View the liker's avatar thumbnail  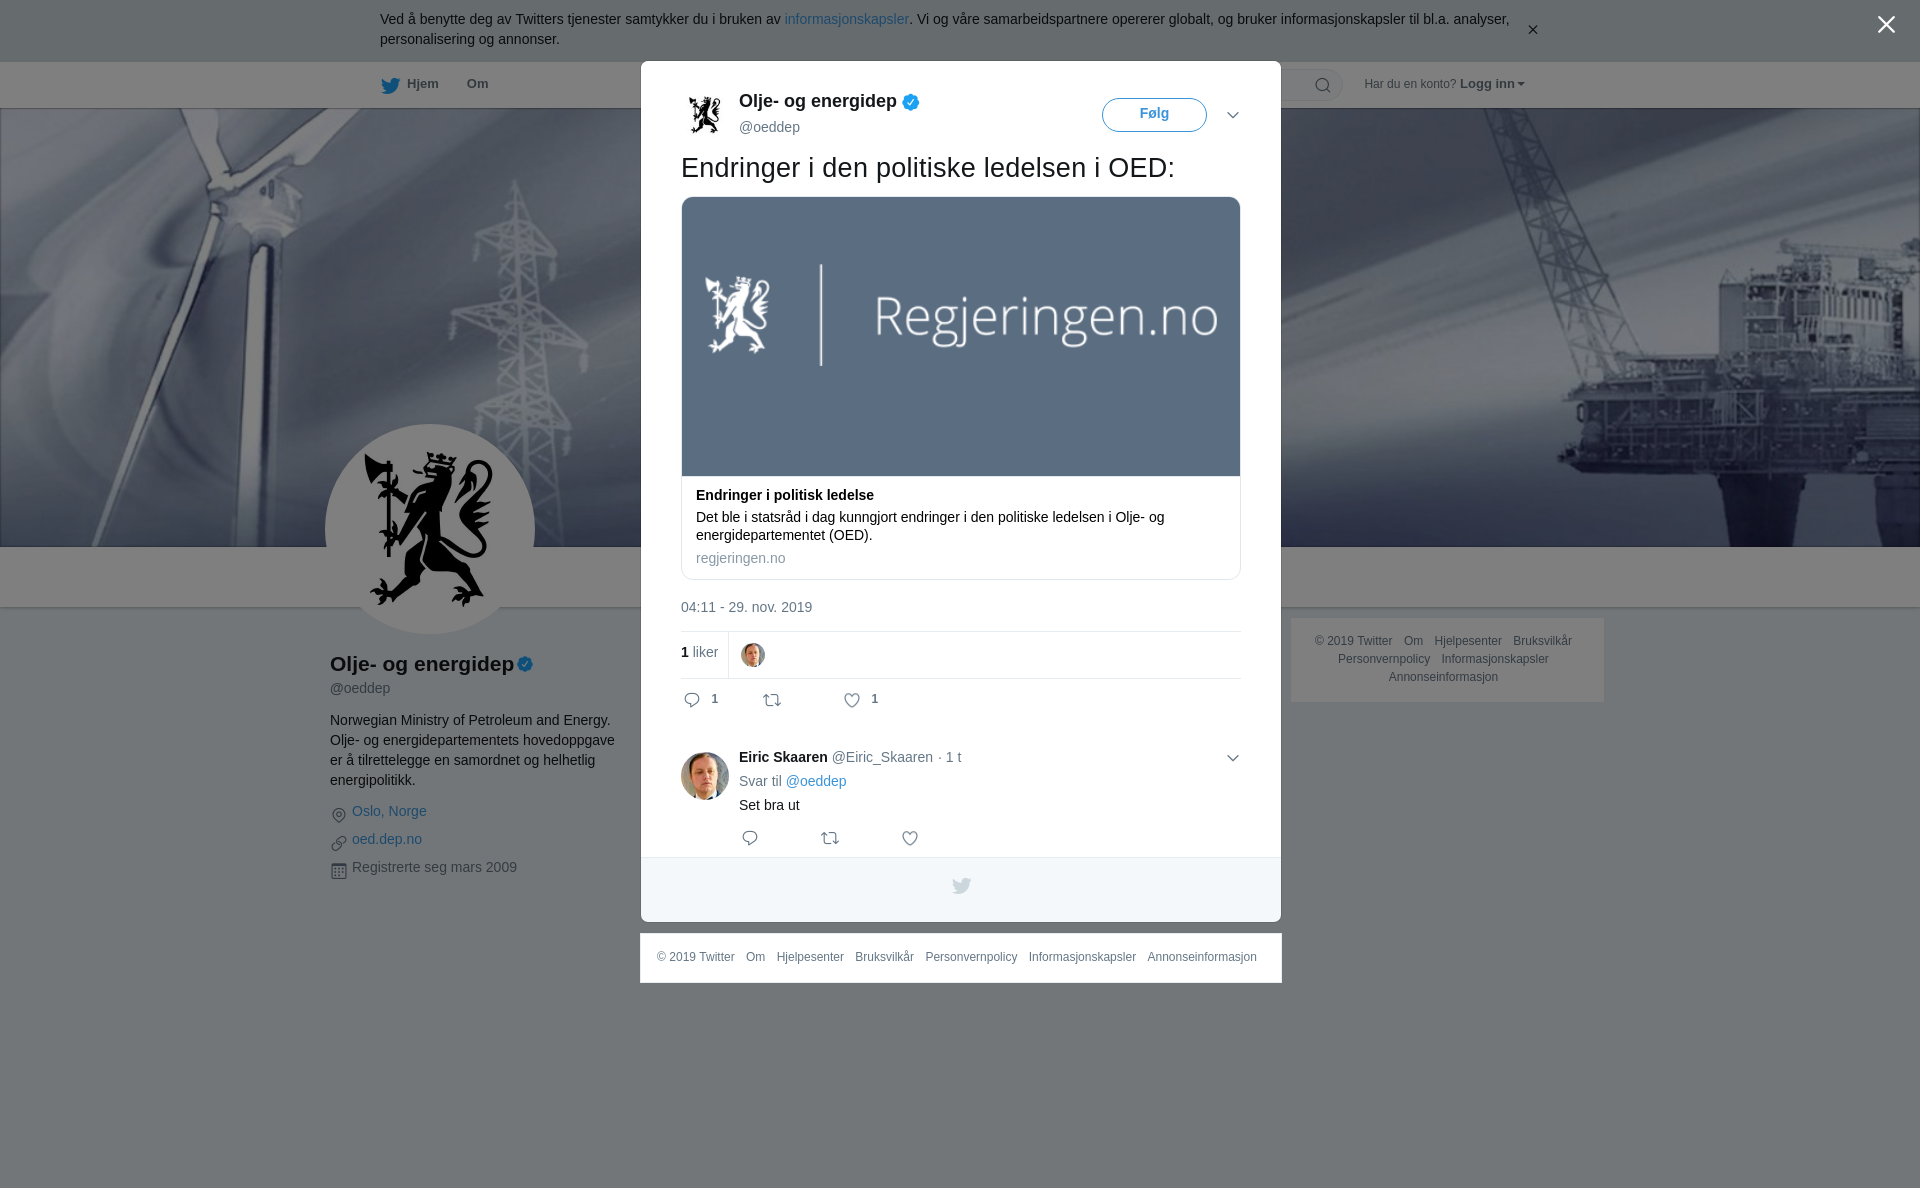click(753, 655)
